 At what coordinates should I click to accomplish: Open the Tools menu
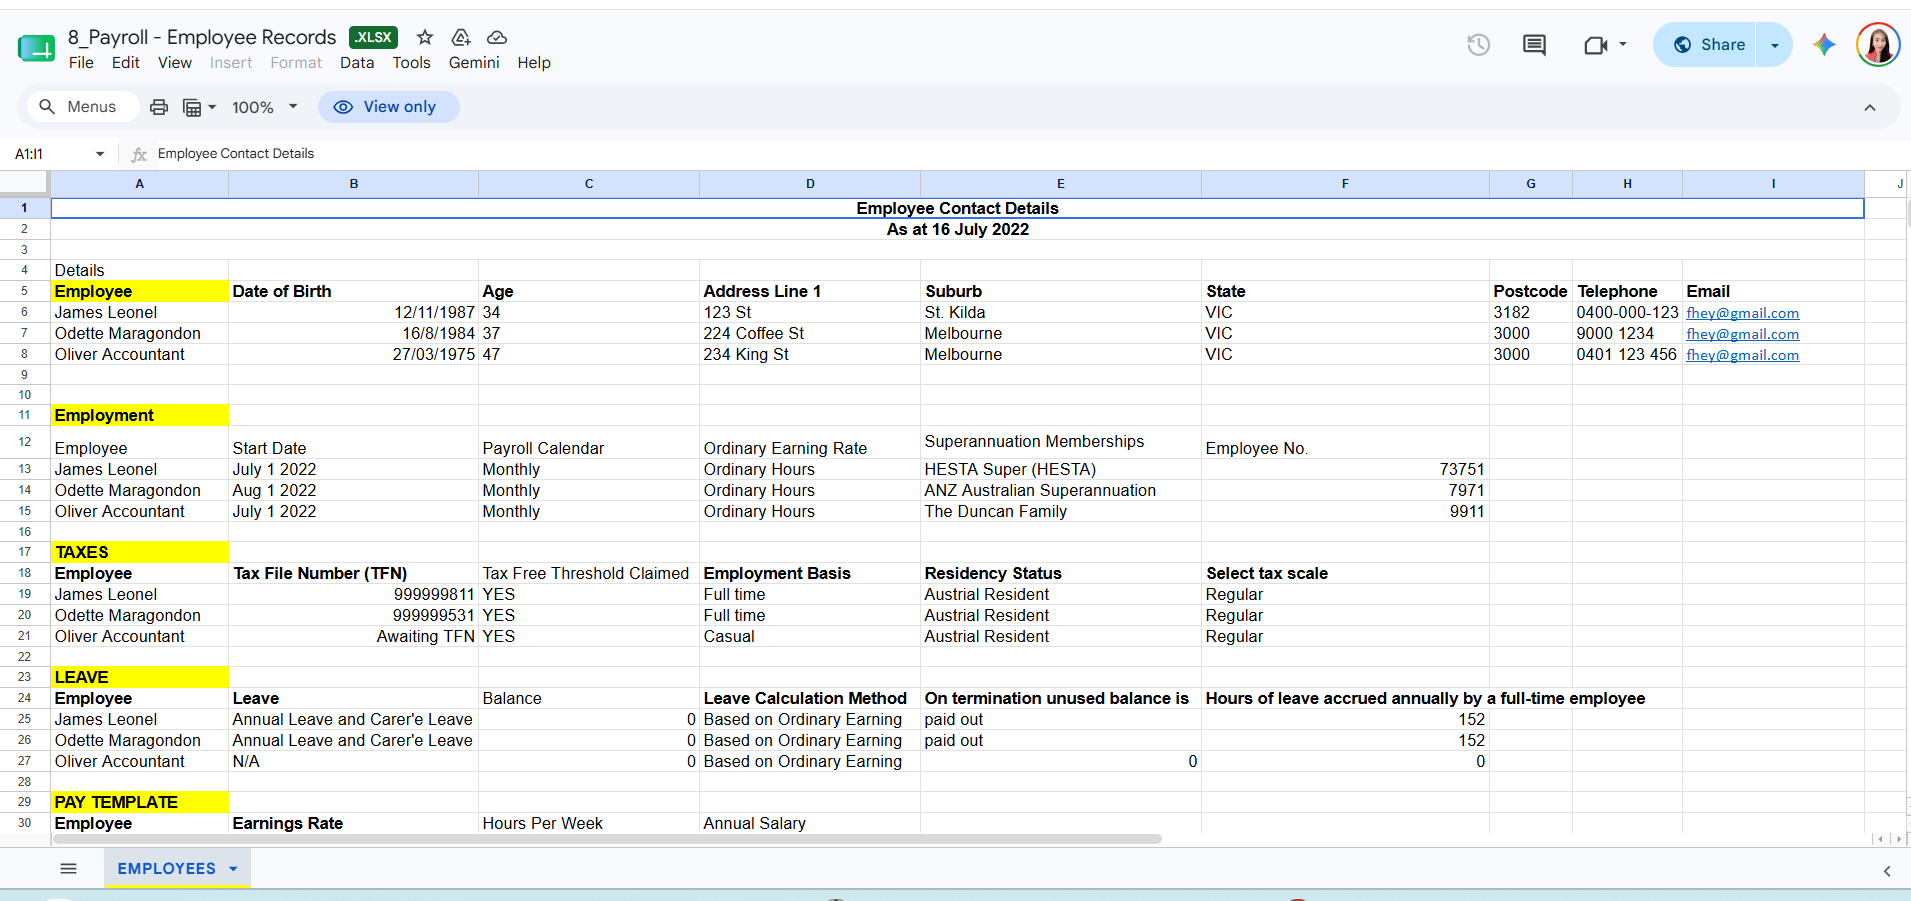(411, 62)
